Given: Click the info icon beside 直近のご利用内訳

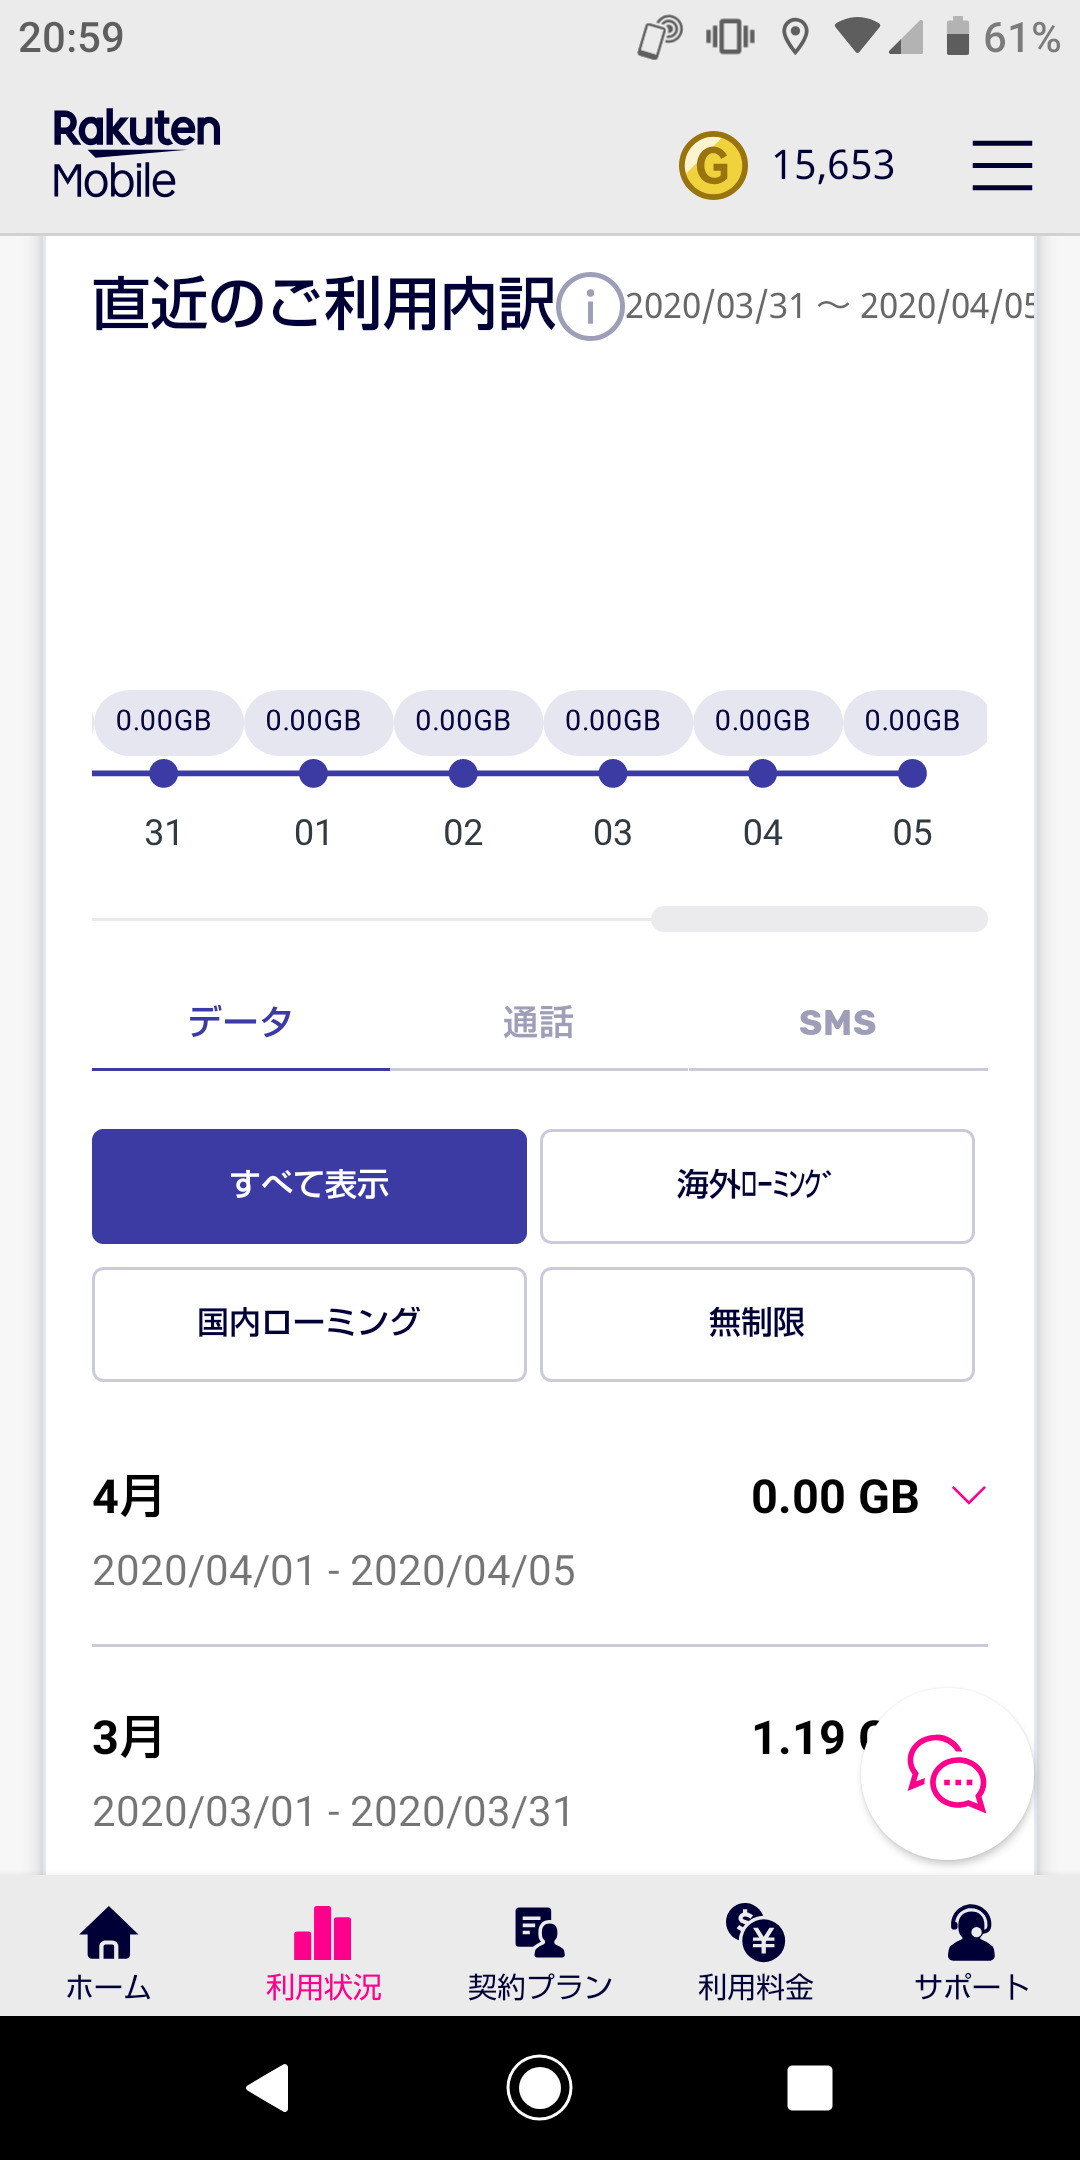Looking at the screenshot, I should [590, 306].
